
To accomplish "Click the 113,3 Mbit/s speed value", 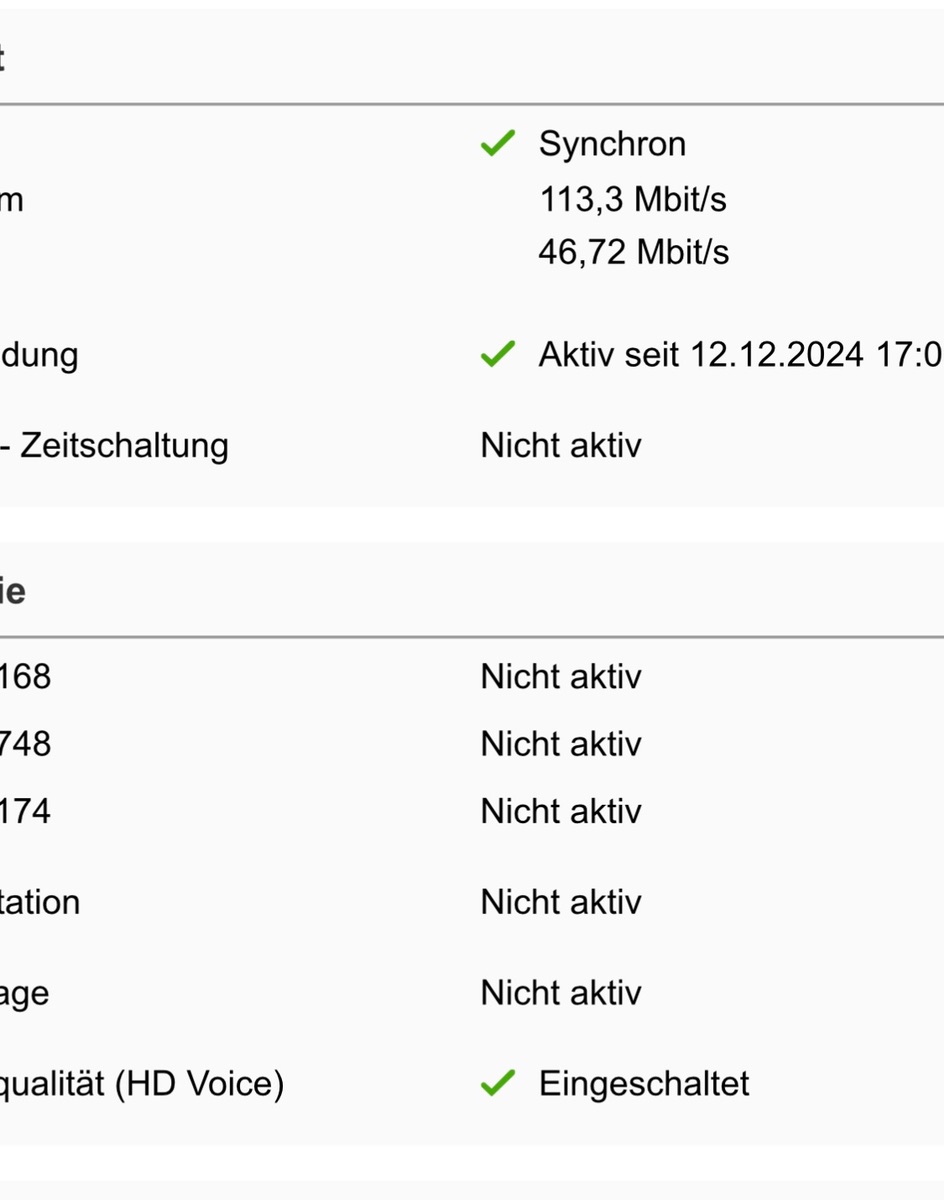I will tap(633, 200).
